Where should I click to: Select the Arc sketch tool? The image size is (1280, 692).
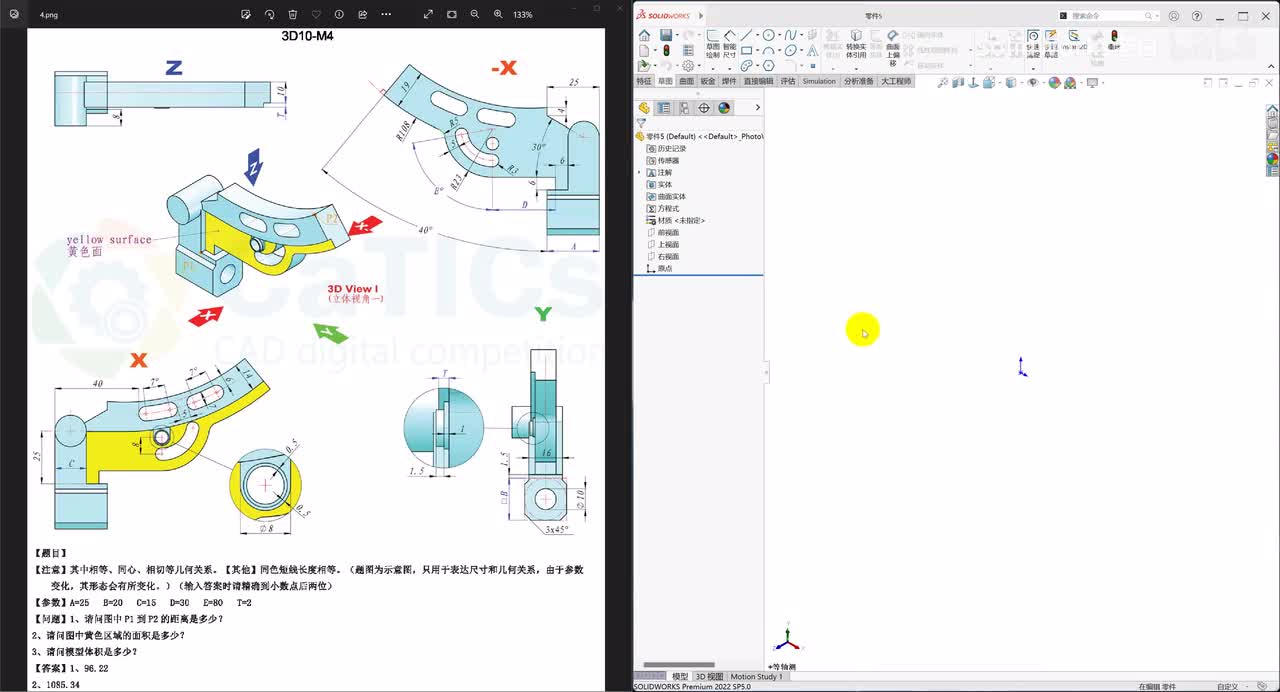pos(768,50)
